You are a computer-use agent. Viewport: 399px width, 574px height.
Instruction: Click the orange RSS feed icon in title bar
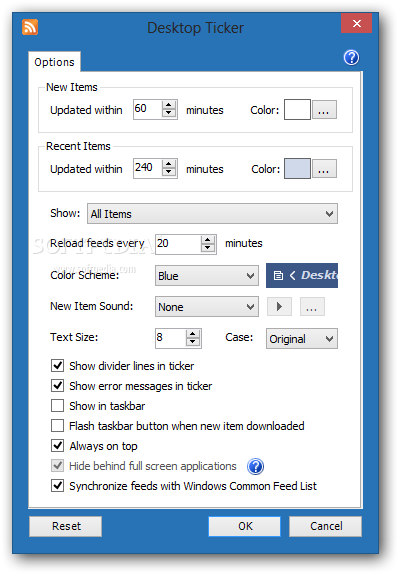tap(30, 27)
